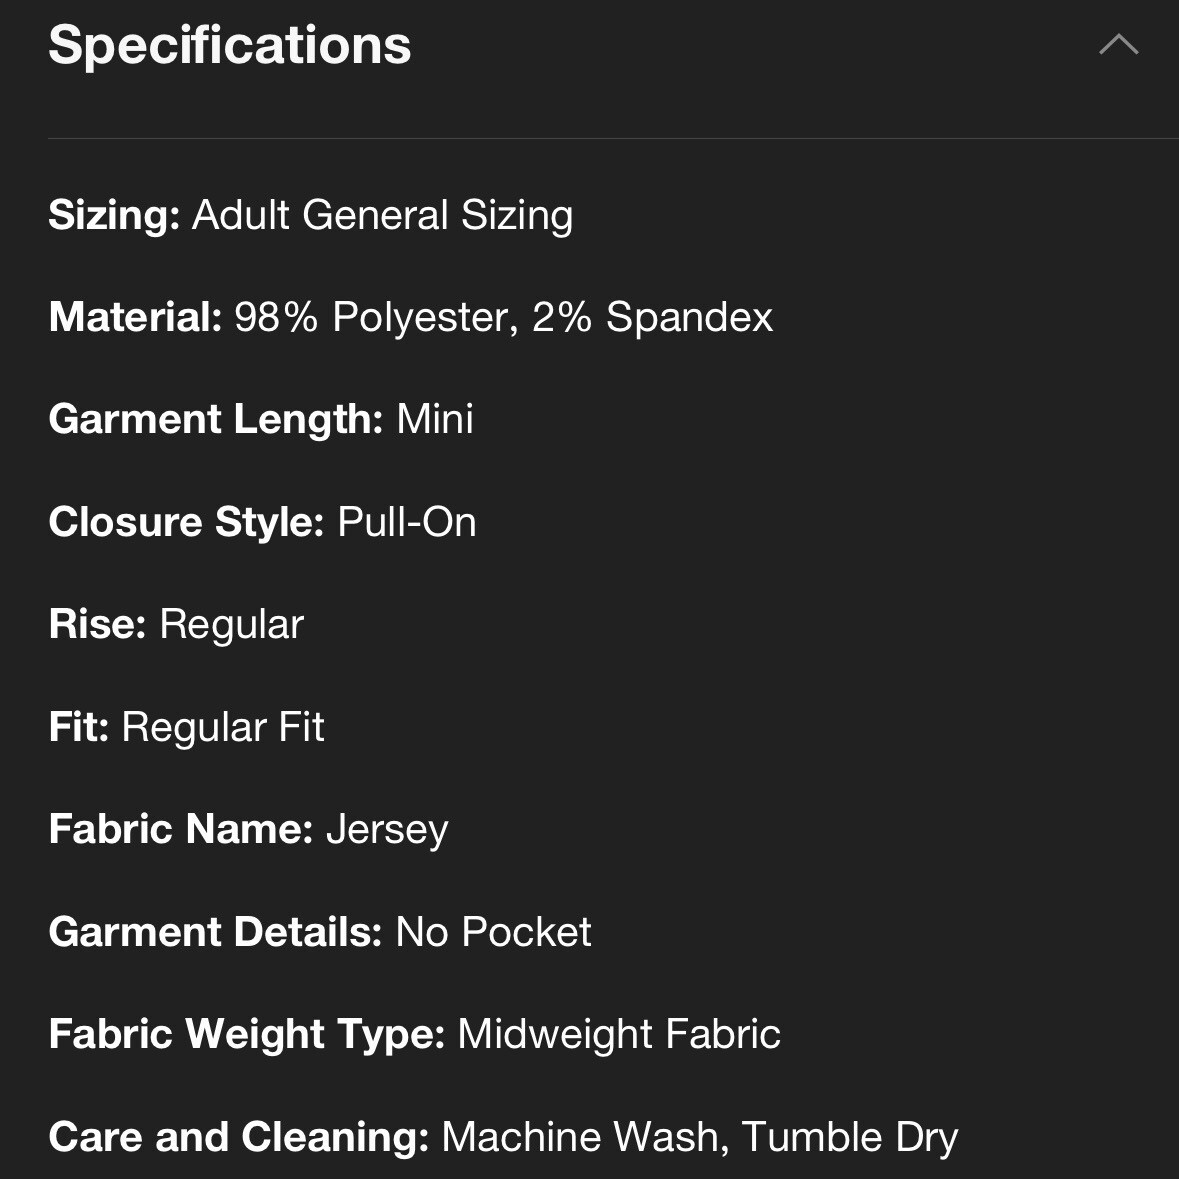Click the Adult General Sizing value
Screen dimensions: 1179x1179
point(382,215)
